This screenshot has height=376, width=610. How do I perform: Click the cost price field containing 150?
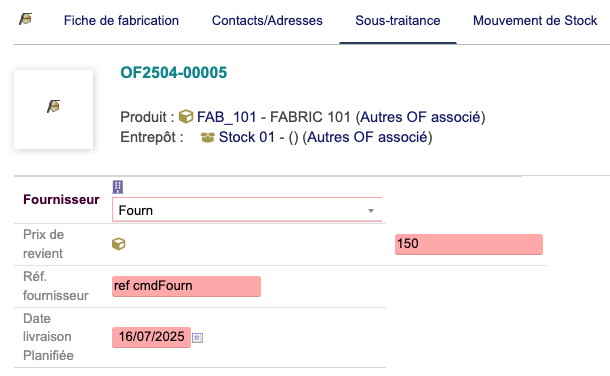(469, 244)
